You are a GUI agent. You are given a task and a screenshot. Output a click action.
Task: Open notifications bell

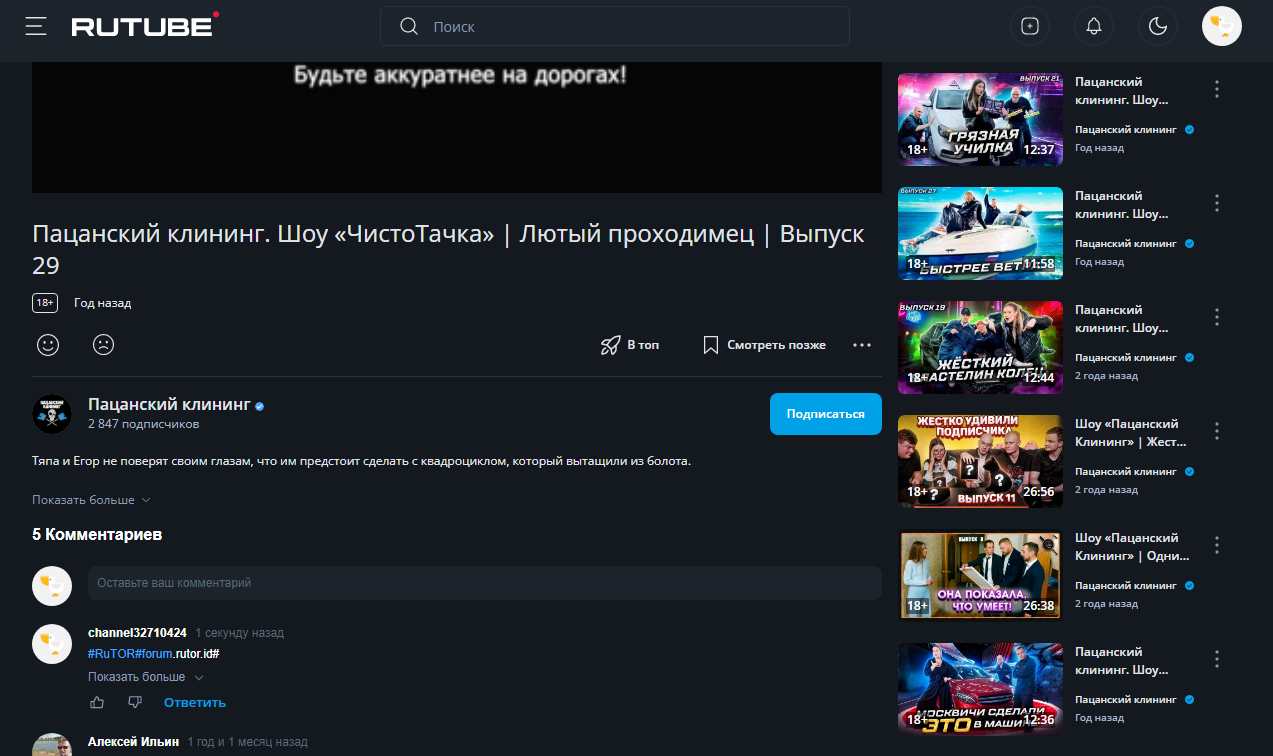[1094, 26]
